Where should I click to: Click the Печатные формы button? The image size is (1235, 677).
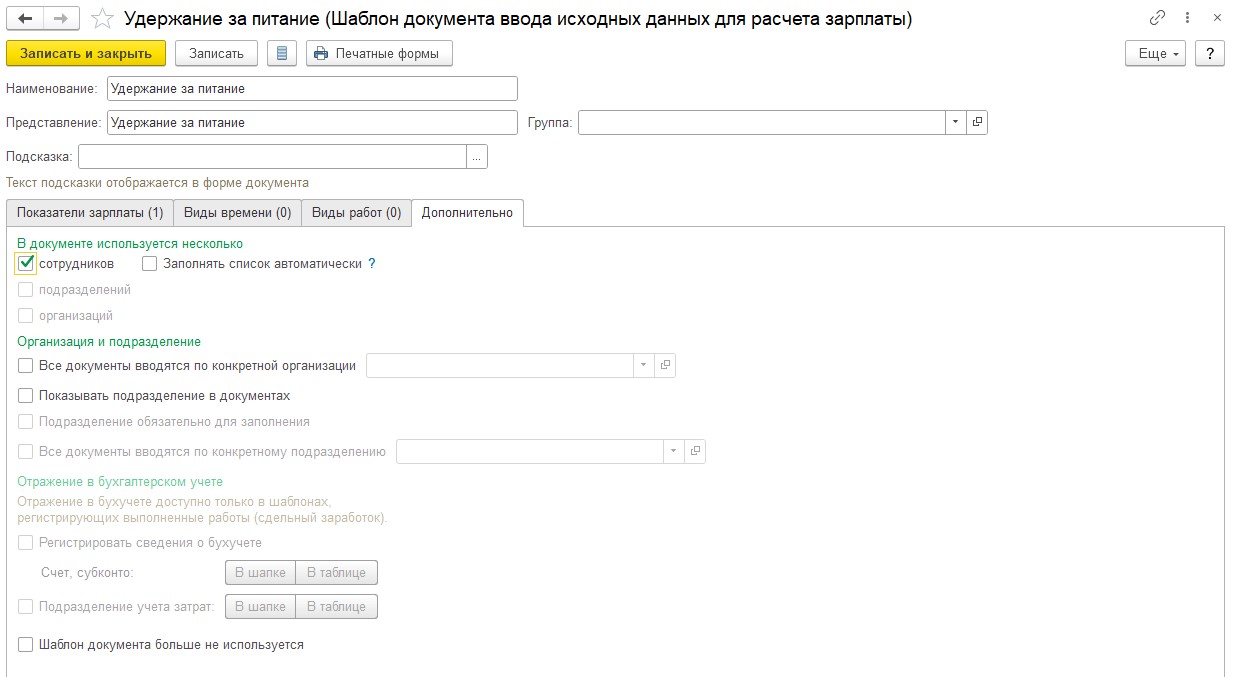point(379,53)
